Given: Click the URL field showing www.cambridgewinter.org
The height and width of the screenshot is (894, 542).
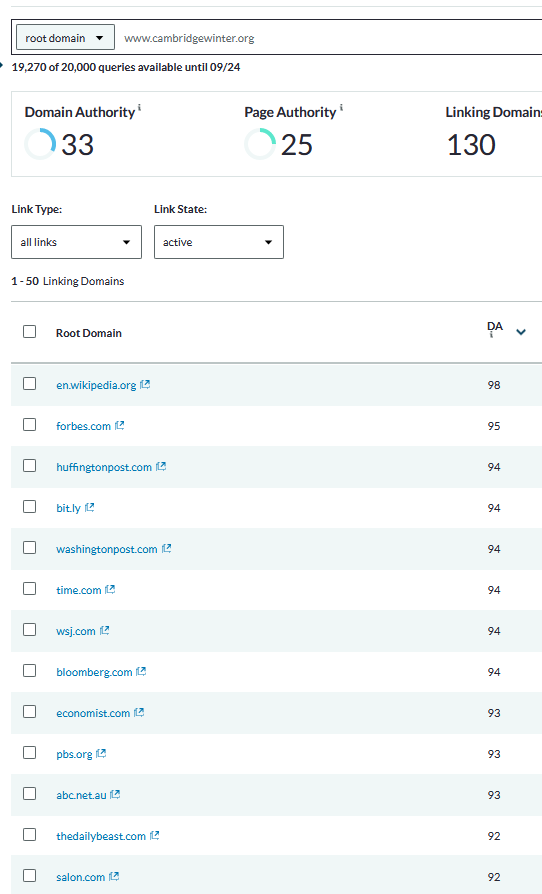Looking at the screenshot, I should point(331,38).
